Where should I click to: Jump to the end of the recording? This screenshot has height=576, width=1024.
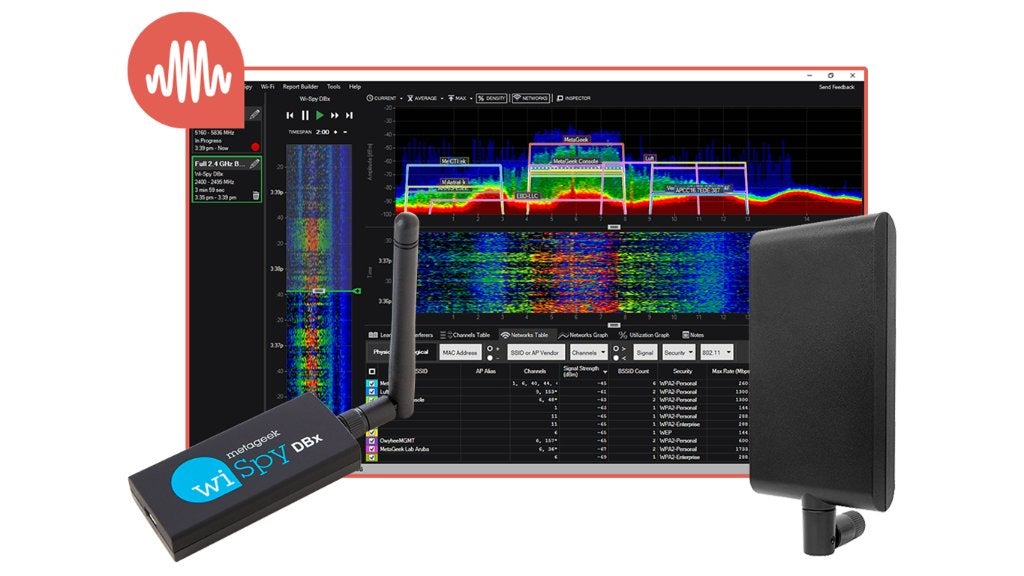click(349, 115)
